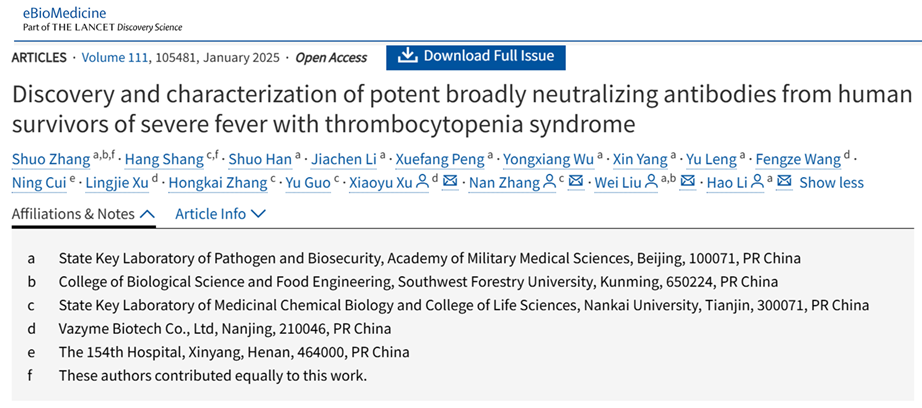
Task: Click the eBioMedicine journal logo
Action: [60, 13]
